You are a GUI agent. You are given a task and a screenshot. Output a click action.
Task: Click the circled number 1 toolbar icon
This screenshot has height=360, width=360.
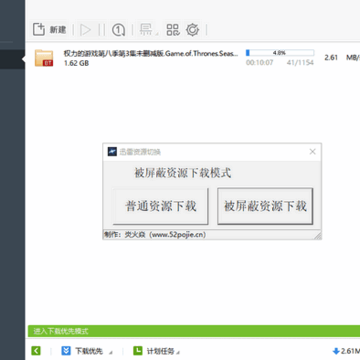point(118,30)
